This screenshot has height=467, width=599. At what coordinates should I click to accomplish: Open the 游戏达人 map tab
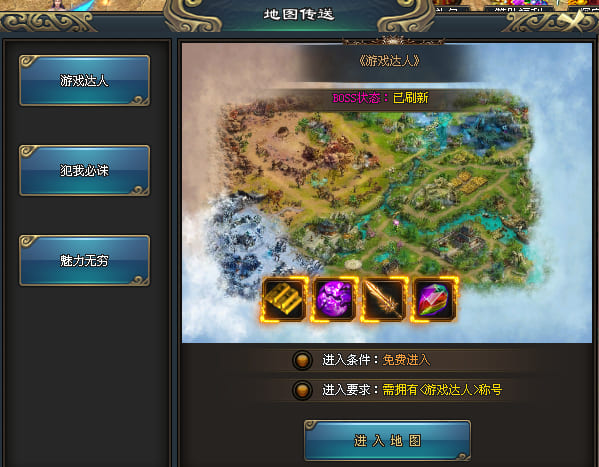click(84, 81)
